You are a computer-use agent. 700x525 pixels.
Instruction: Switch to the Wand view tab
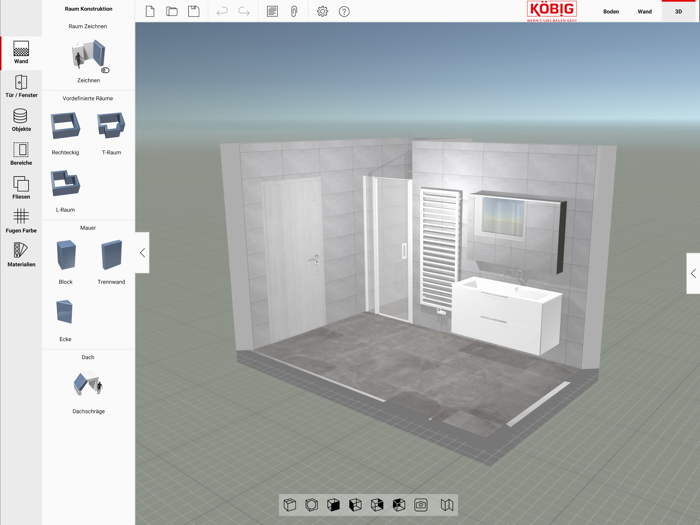(x=645, y=12)
